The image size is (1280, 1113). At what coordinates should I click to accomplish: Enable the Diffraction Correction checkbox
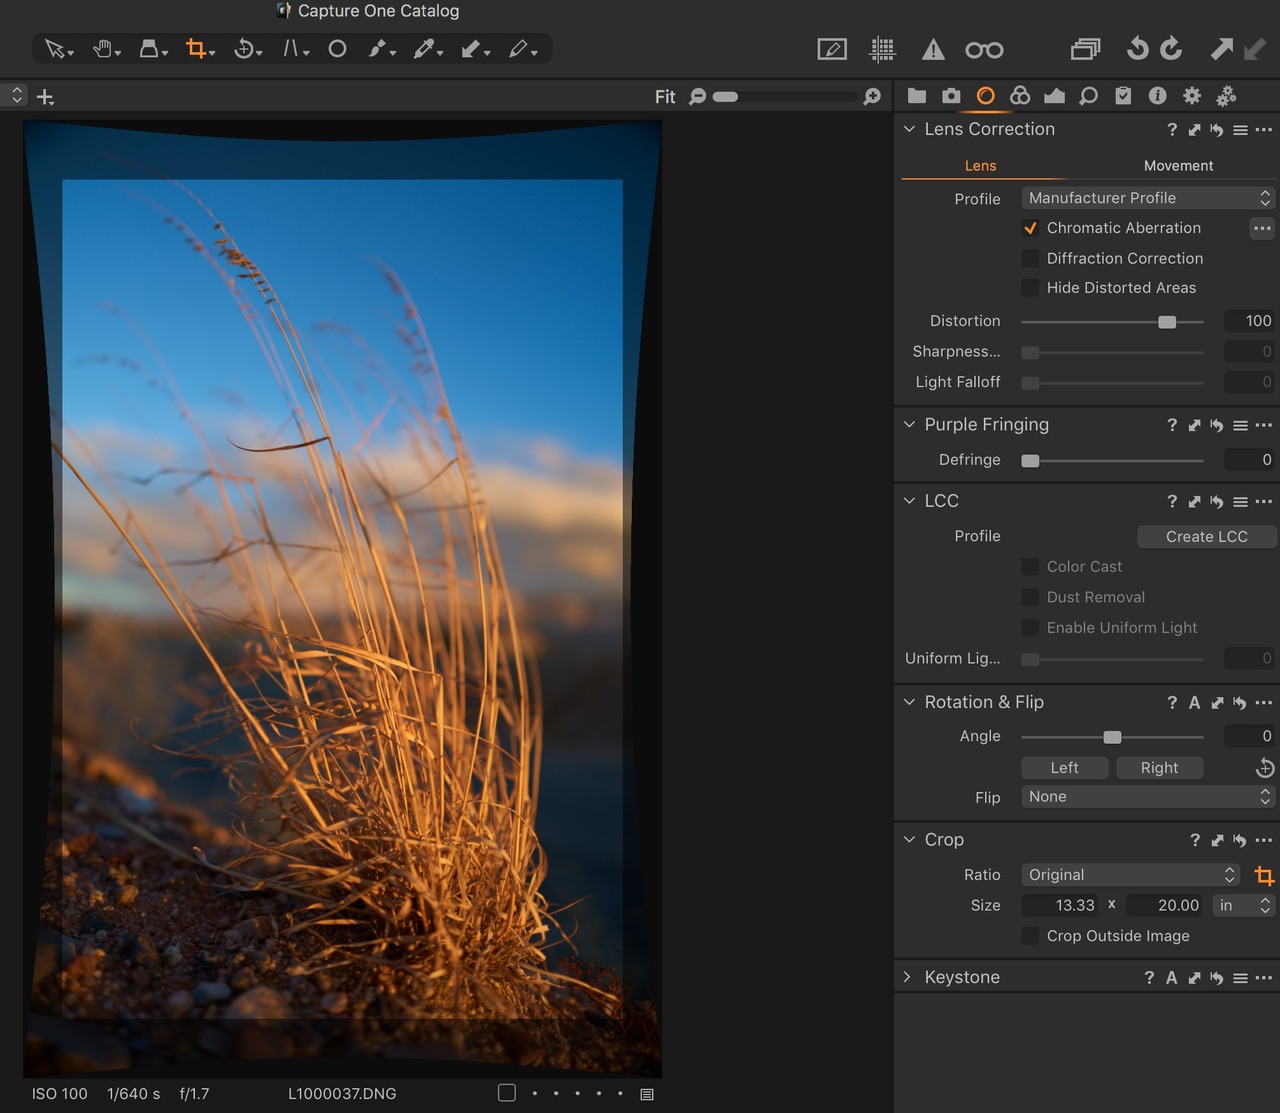click(x=1030, y=258)
